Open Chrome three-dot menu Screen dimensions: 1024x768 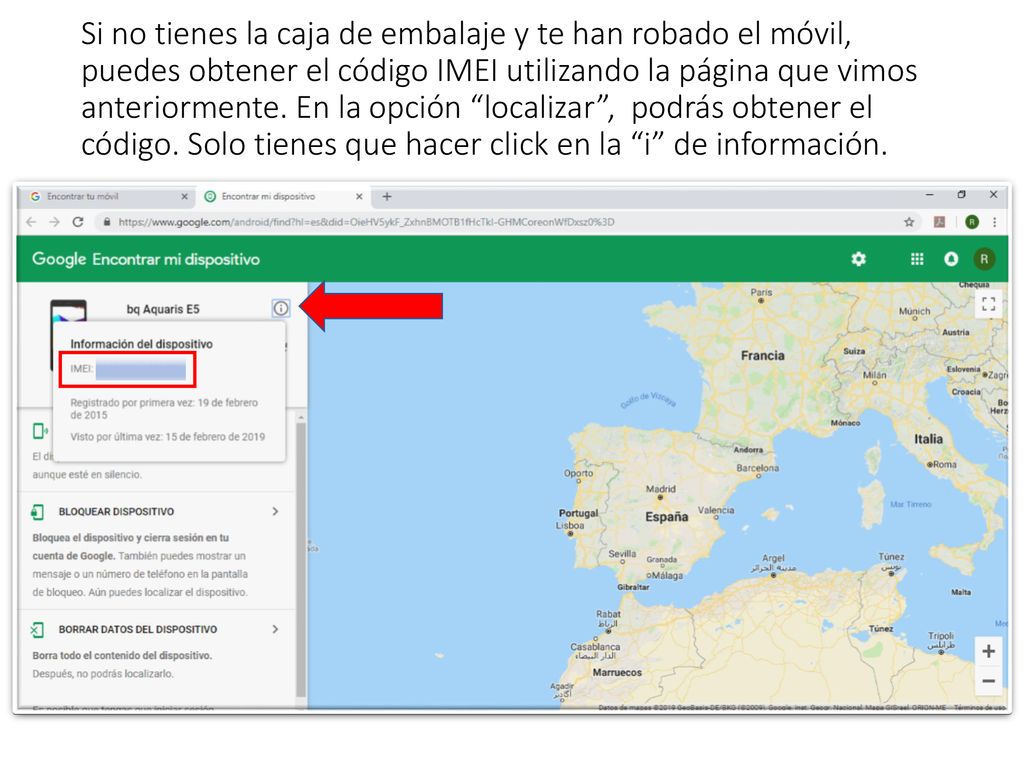pyautogui.click(x=995, y=222)
